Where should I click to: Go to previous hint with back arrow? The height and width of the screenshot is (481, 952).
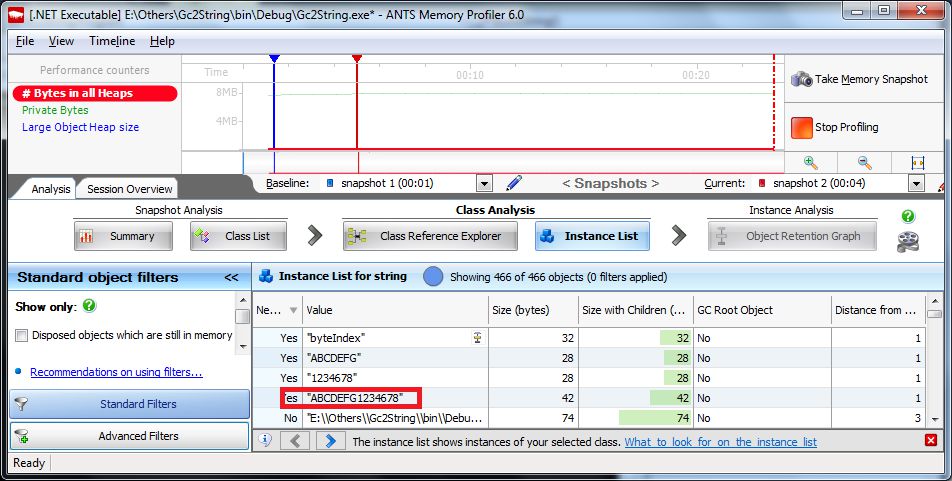(296, 441)
